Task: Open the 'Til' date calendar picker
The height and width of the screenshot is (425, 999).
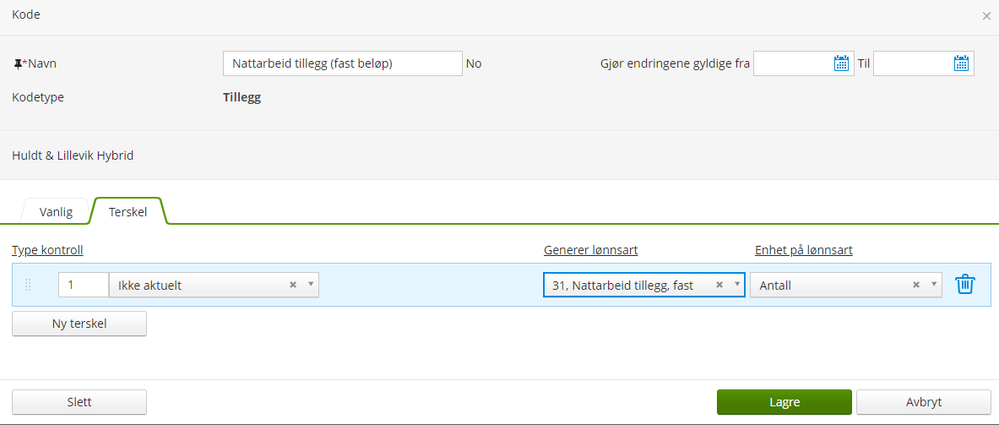Action: click(x=961, y=63)
